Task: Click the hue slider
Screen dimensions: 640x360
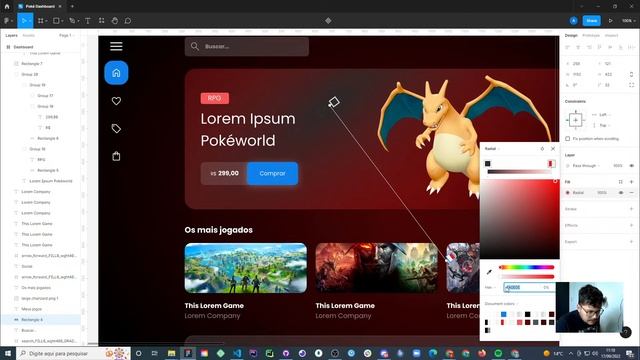Action: pyautogui.click(x=527, y=267)
